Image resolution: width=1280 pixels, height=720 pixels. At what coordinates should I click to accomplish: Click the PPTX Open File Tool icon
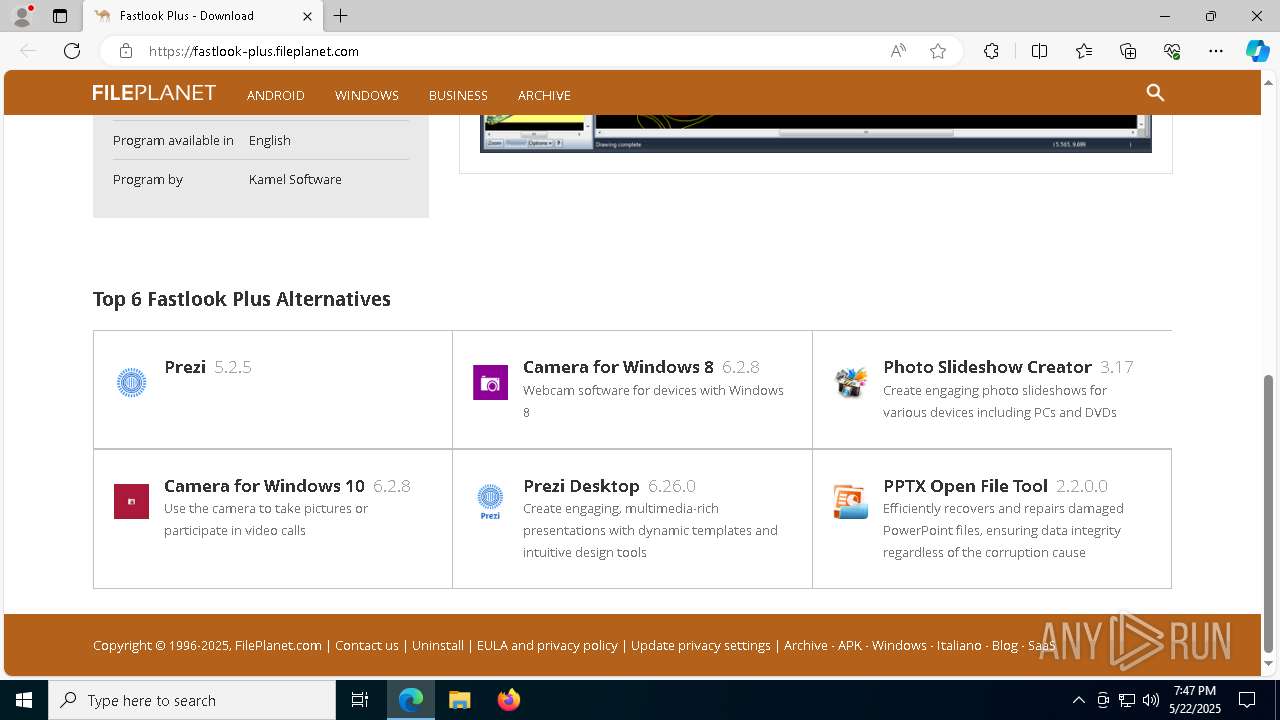(x=850, y=501)
